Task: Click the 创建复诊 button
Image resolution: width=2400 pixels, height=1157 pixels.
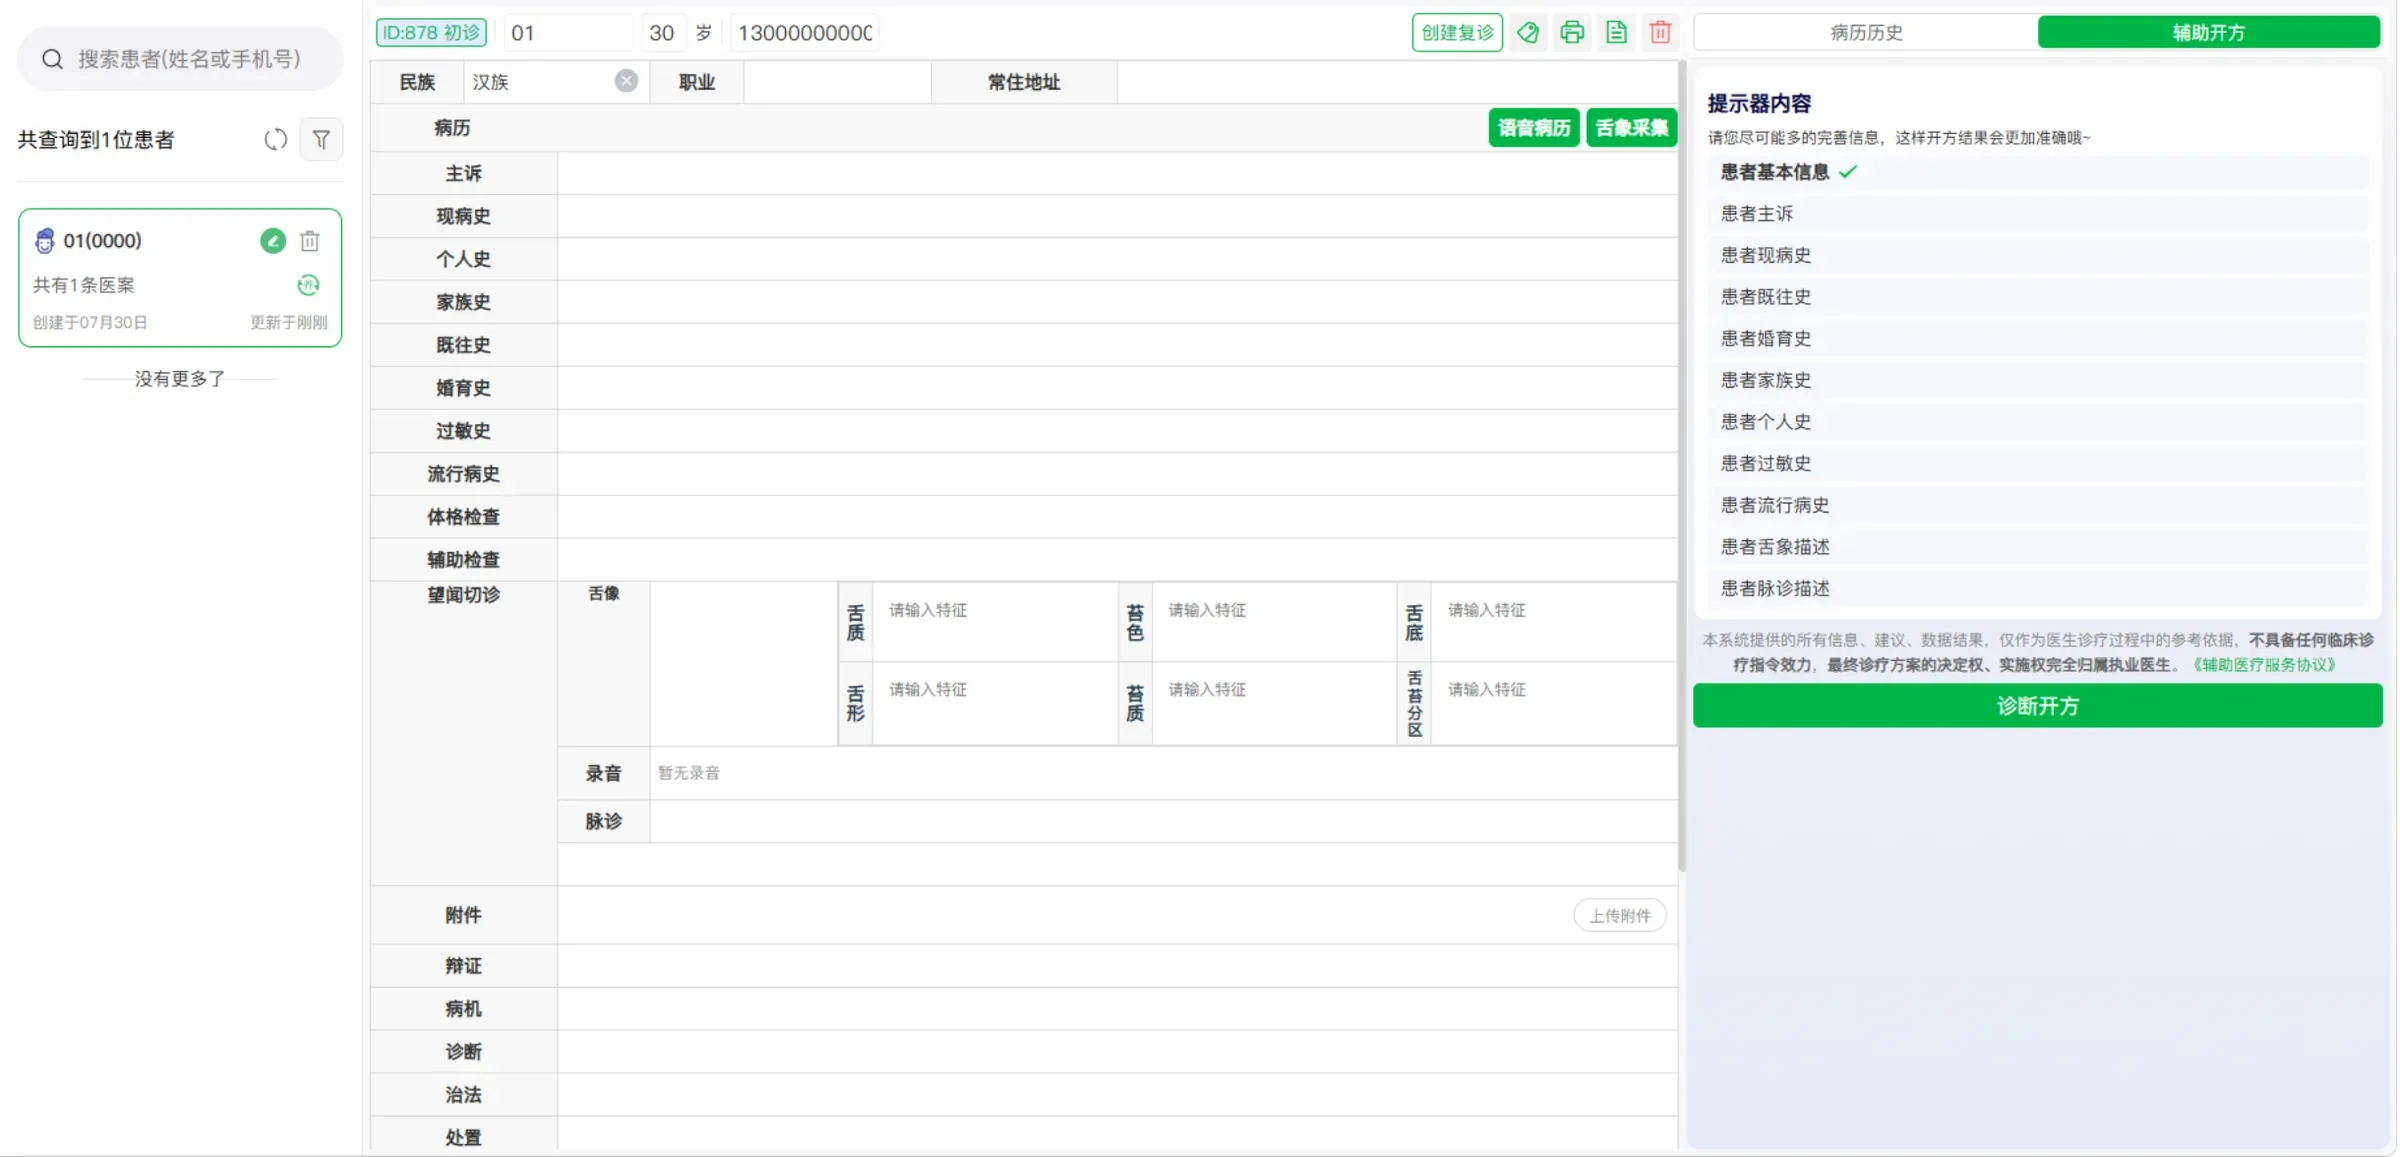Action: point(1457,33)
